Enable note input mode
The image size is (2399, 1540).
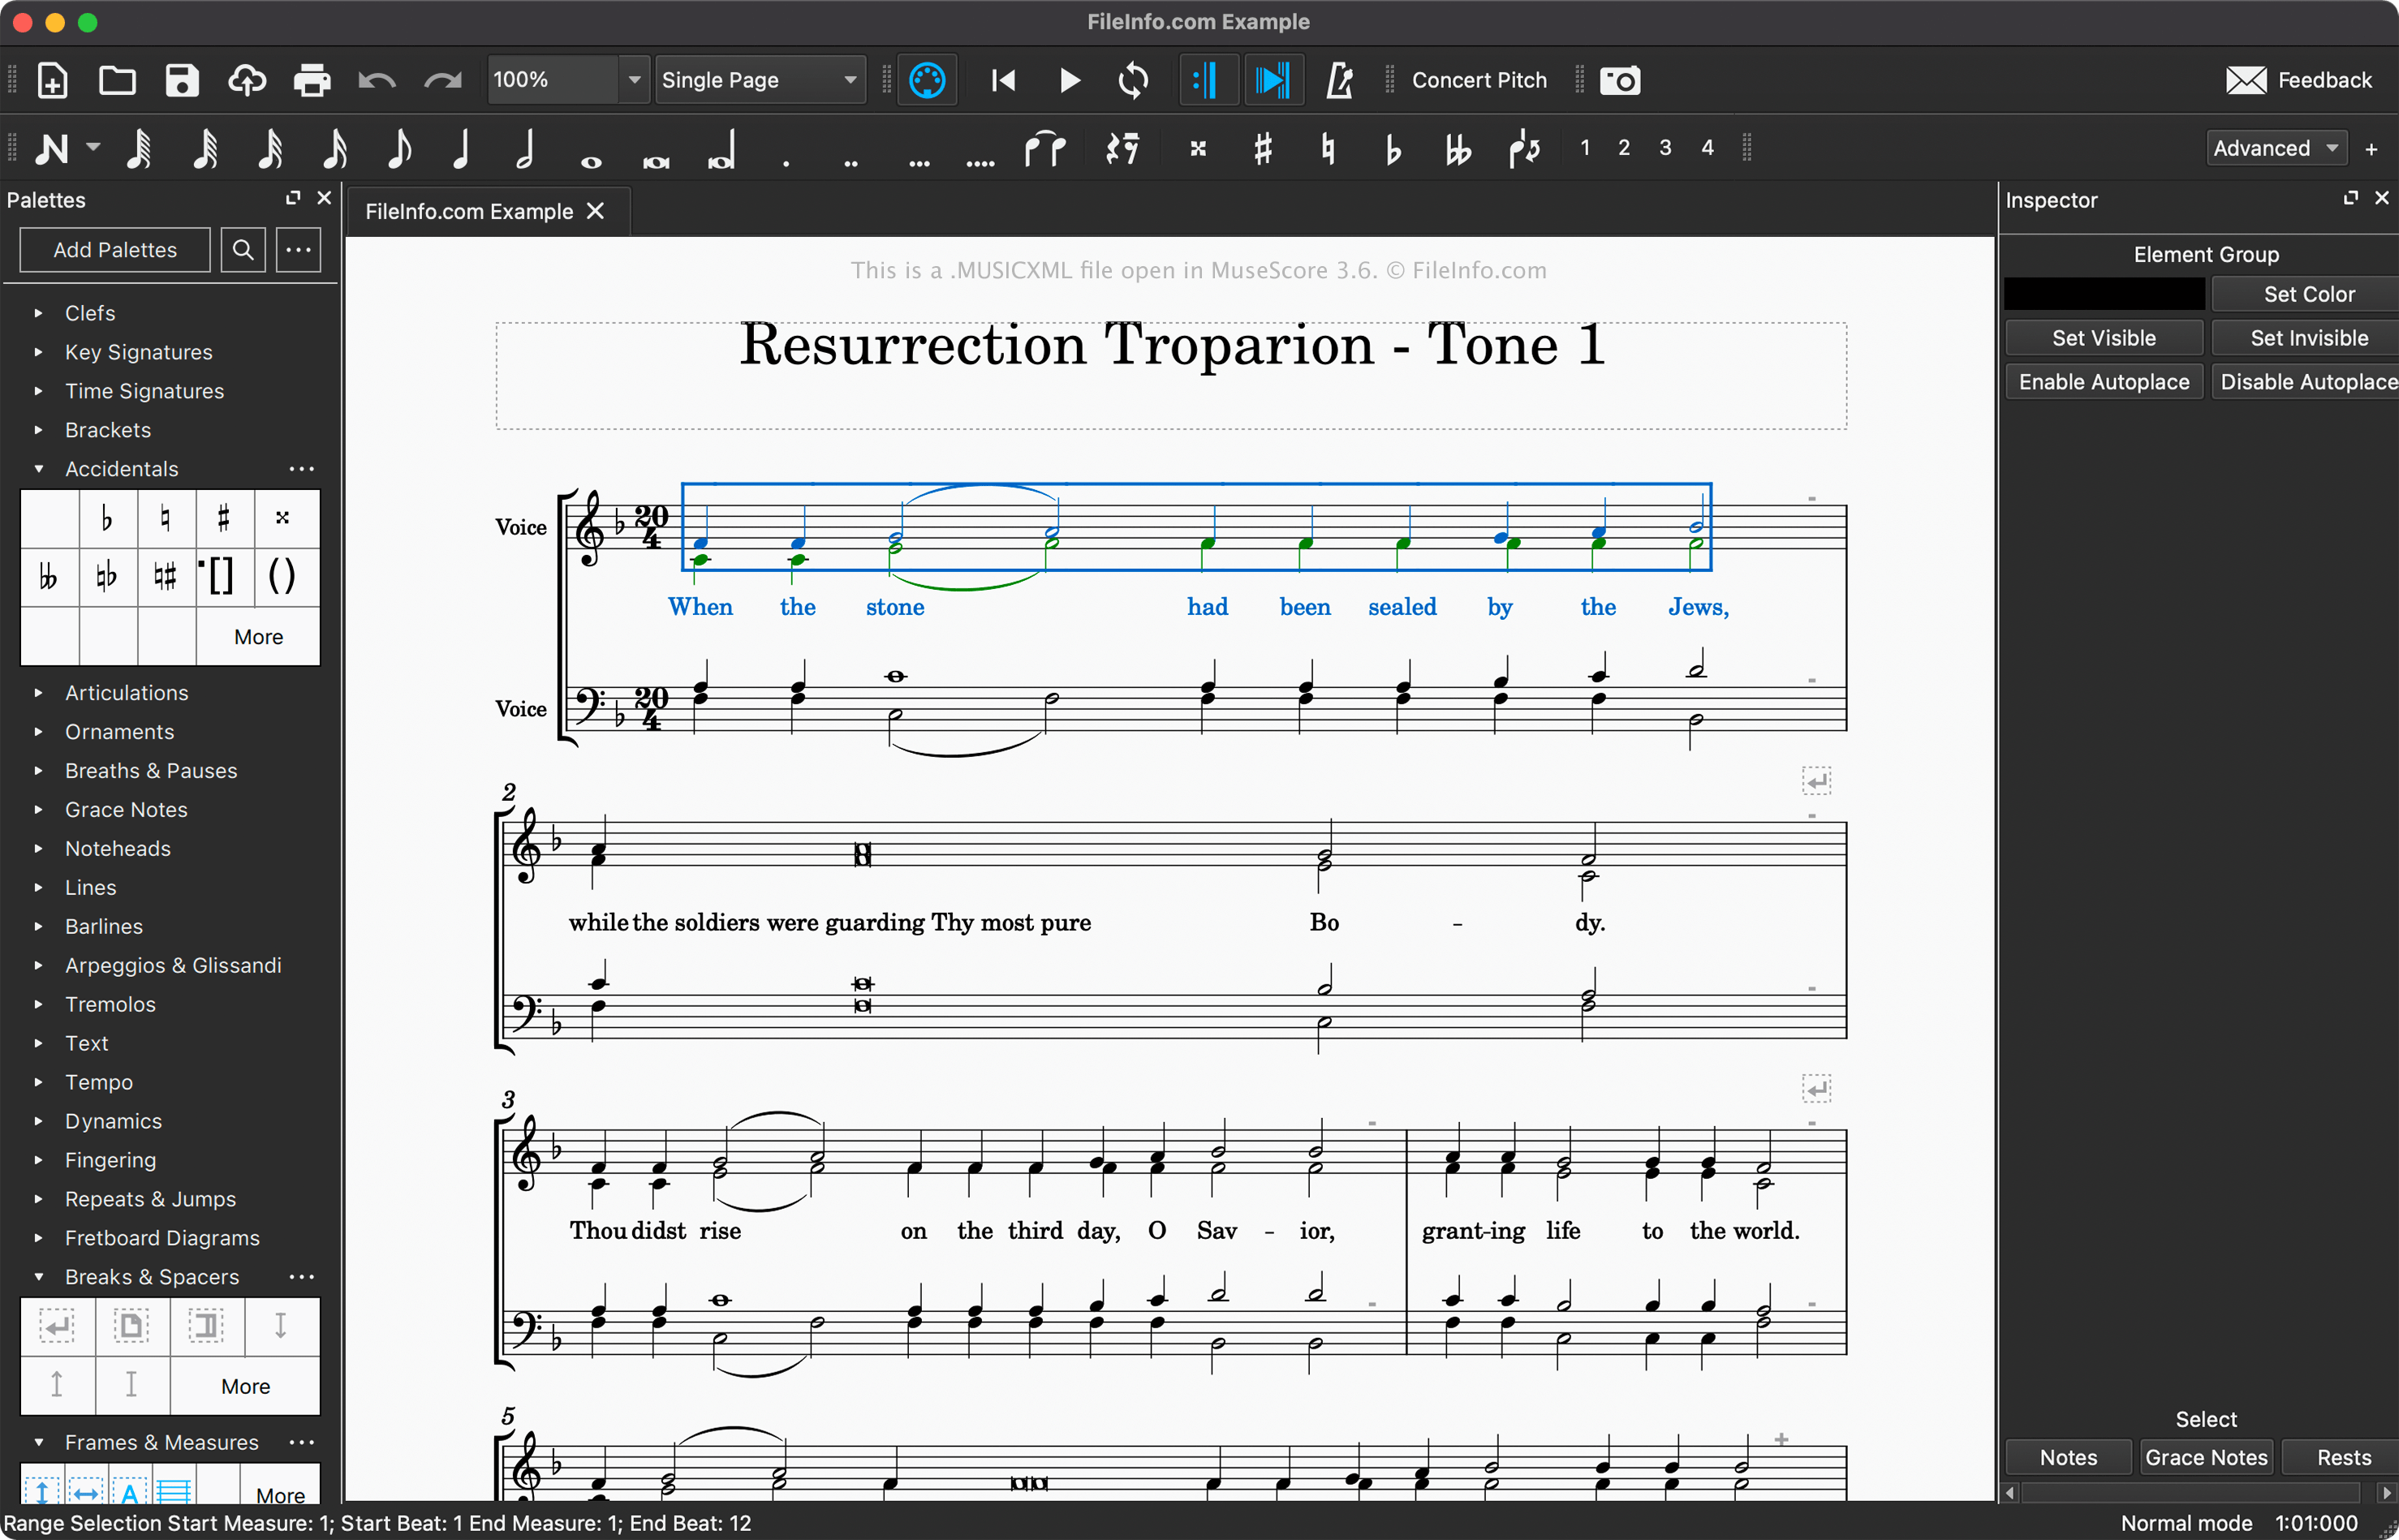click(52, 147)
